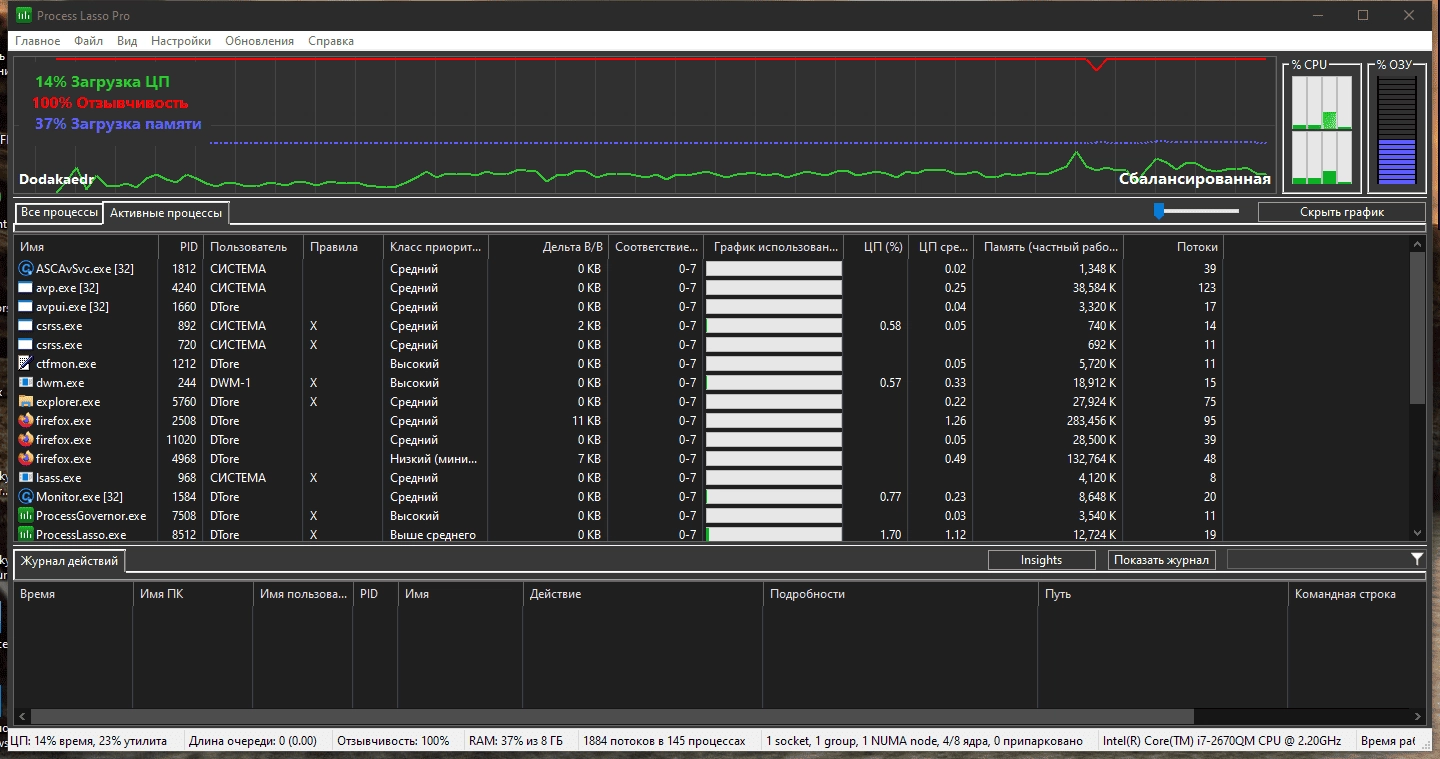The image size is (1440, 759).
Task: Click Показать журнал button
Action: click(x=1162, y=560)
